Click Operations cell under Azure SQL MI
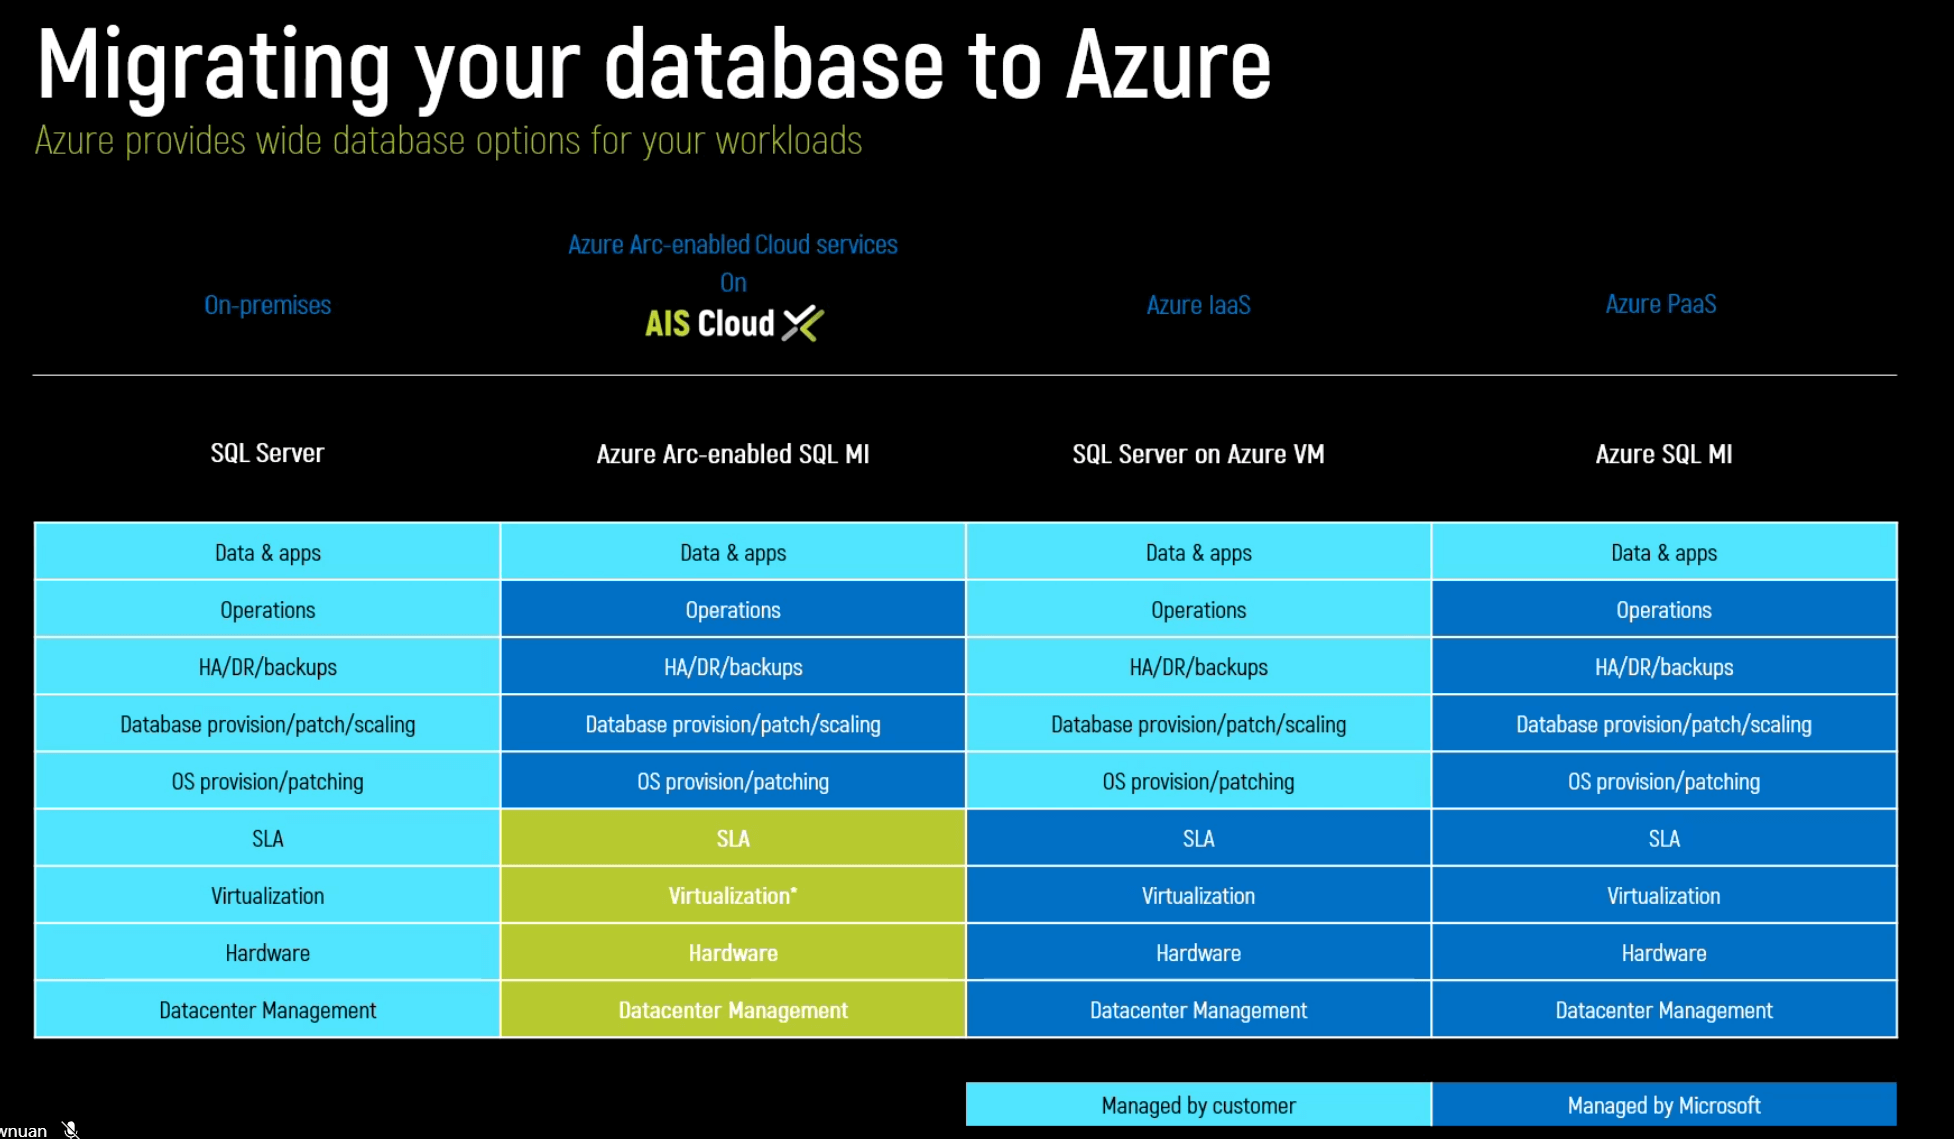1954x1139 pixels. click(x=1664, y=609)
